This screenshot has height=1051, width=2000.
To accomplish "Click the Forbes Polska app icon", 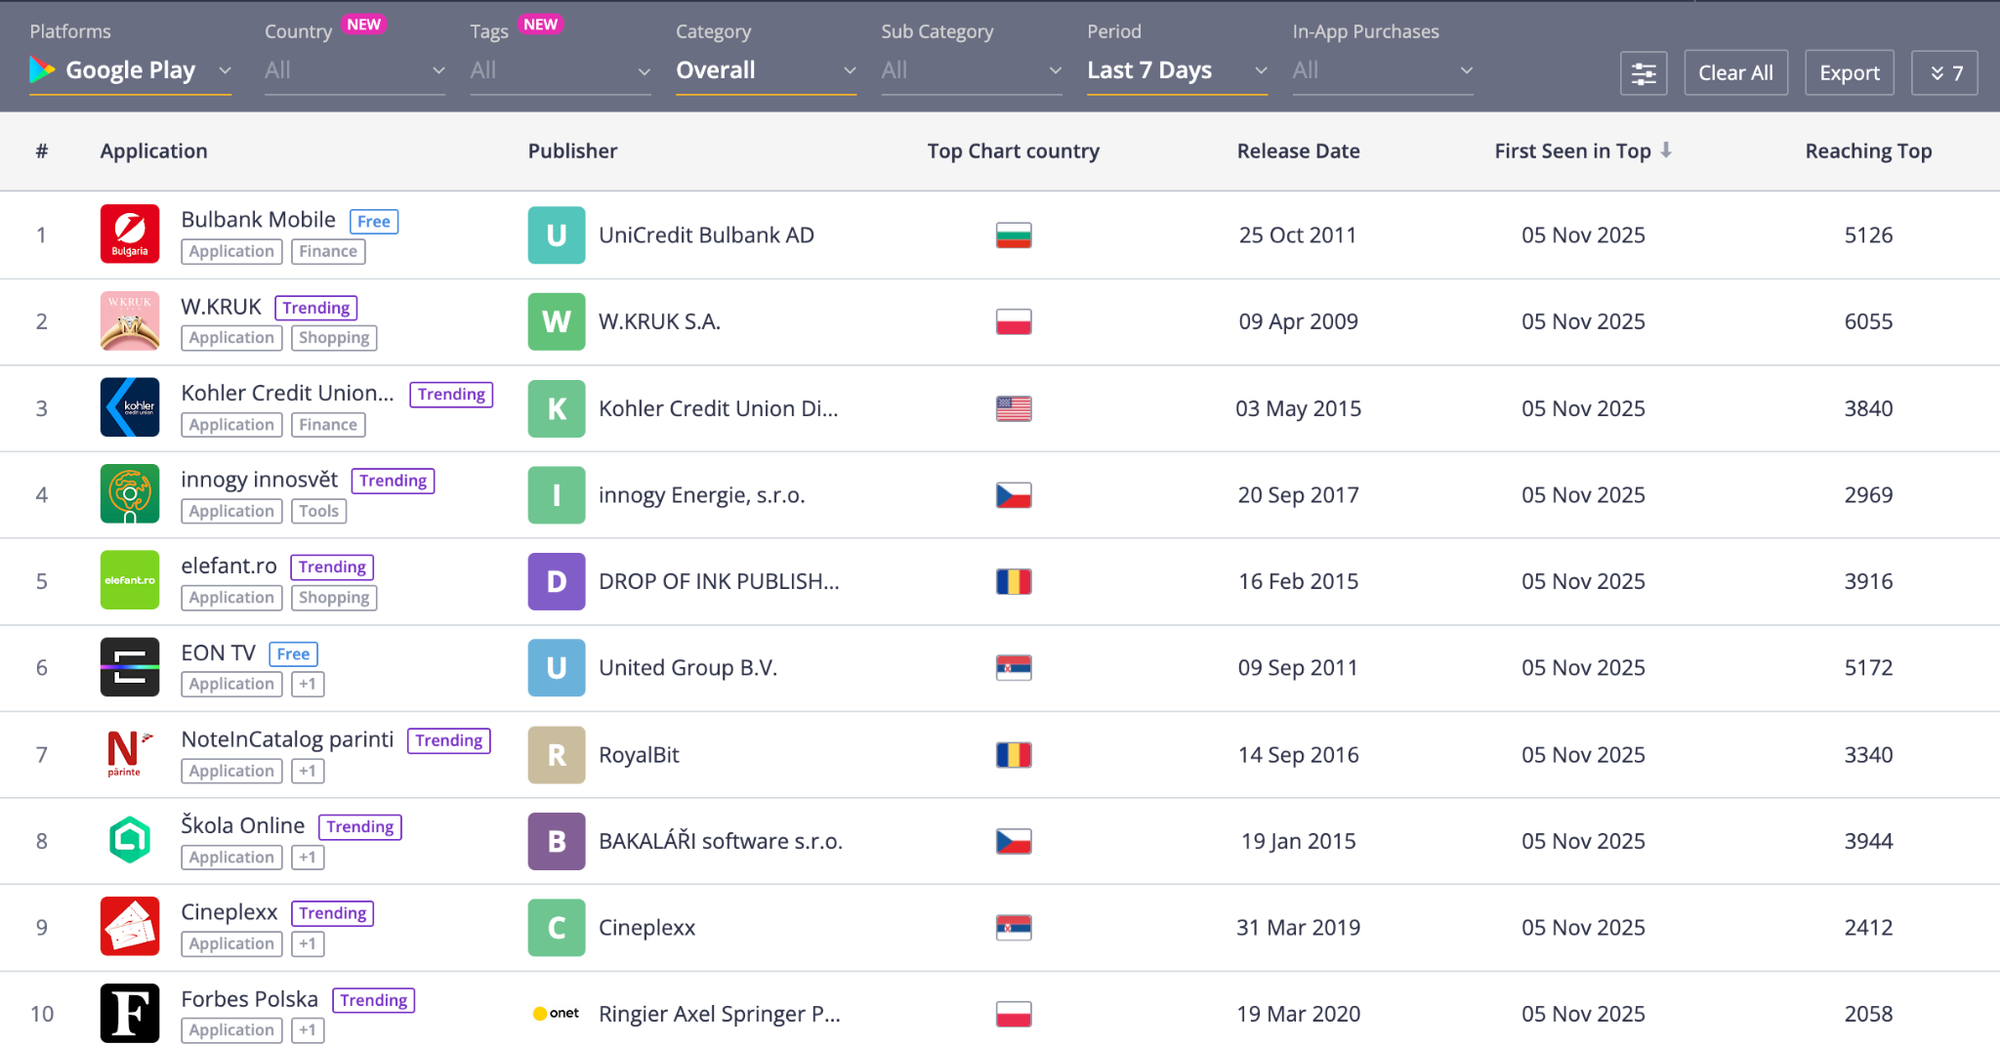I will pos(129,1013).
